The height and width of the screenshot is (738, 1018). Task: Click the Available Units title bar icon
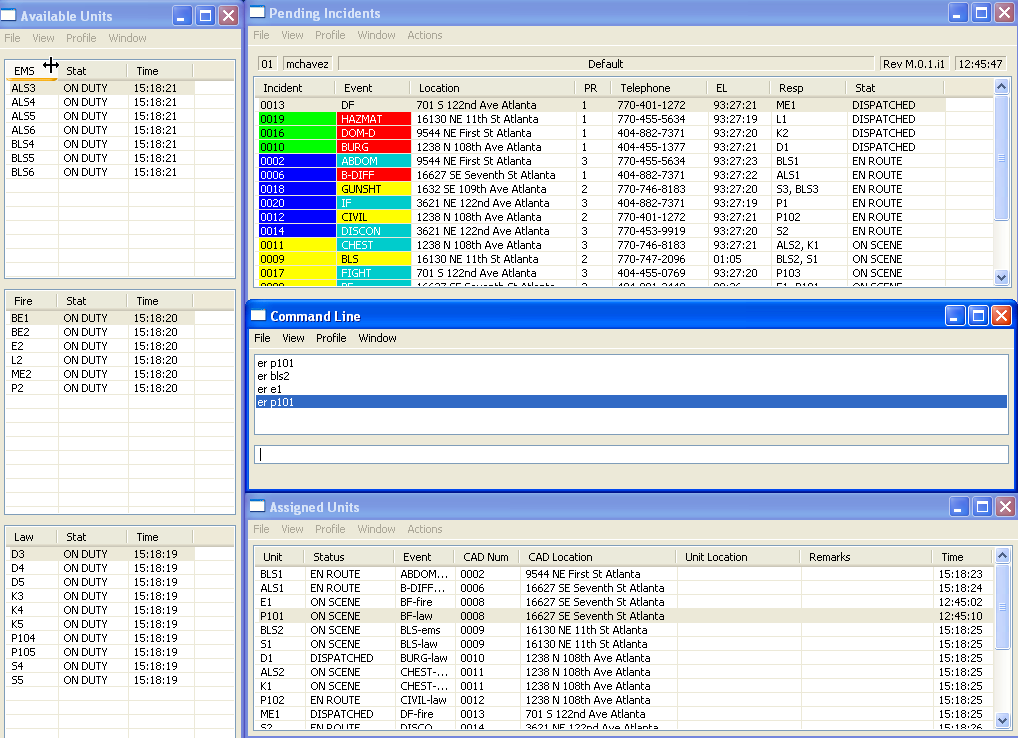tap(10, 16)
